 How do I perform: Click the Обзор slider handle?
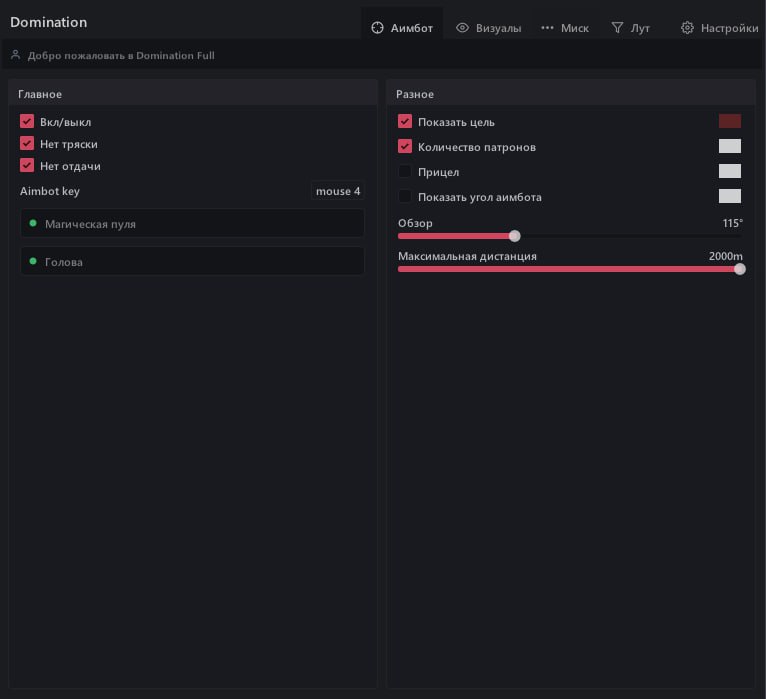pos(515,236)
